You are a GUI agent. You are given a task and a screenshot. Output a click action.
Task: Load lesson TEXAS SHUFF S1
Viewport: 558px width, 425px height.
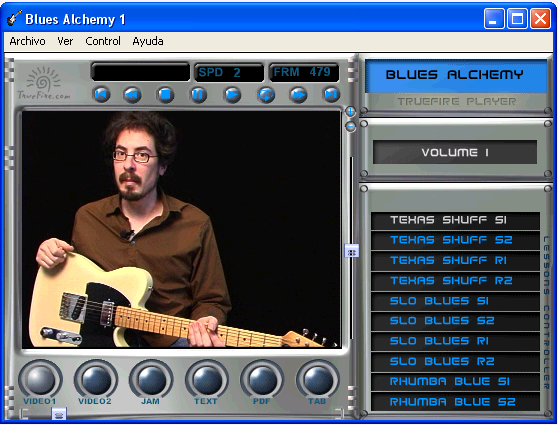[x=455, y=220]
